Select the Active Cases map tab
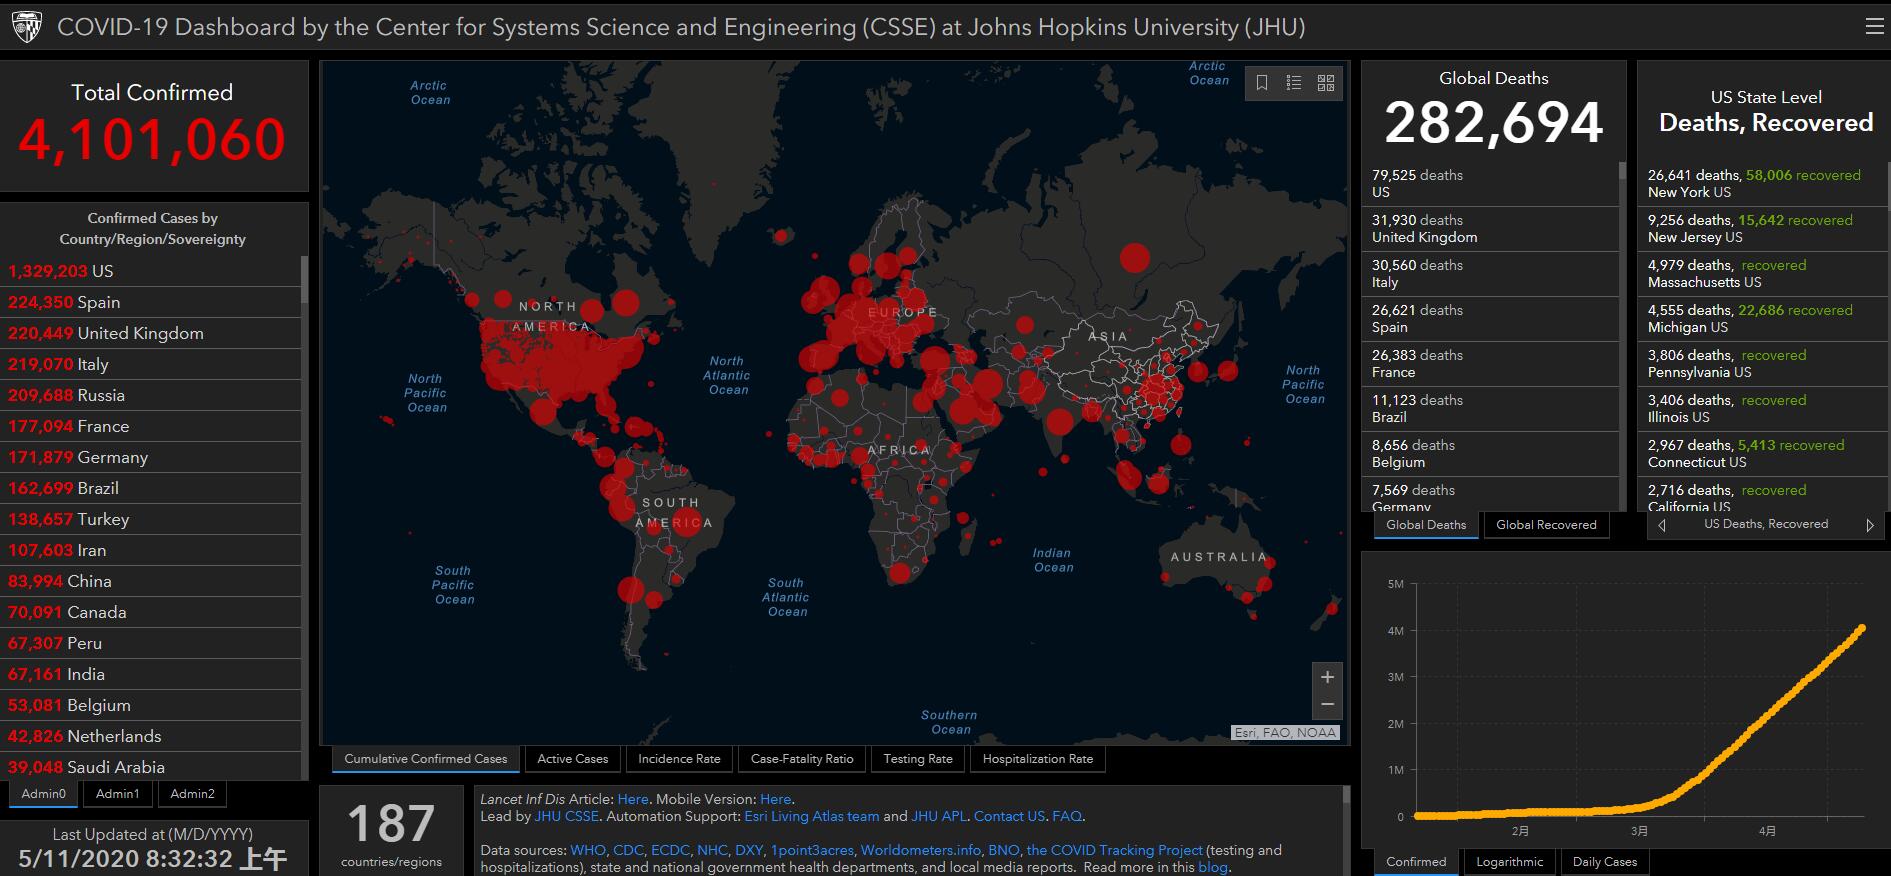This screenshot has height=876, width=1891. click(x=572, y=759)
